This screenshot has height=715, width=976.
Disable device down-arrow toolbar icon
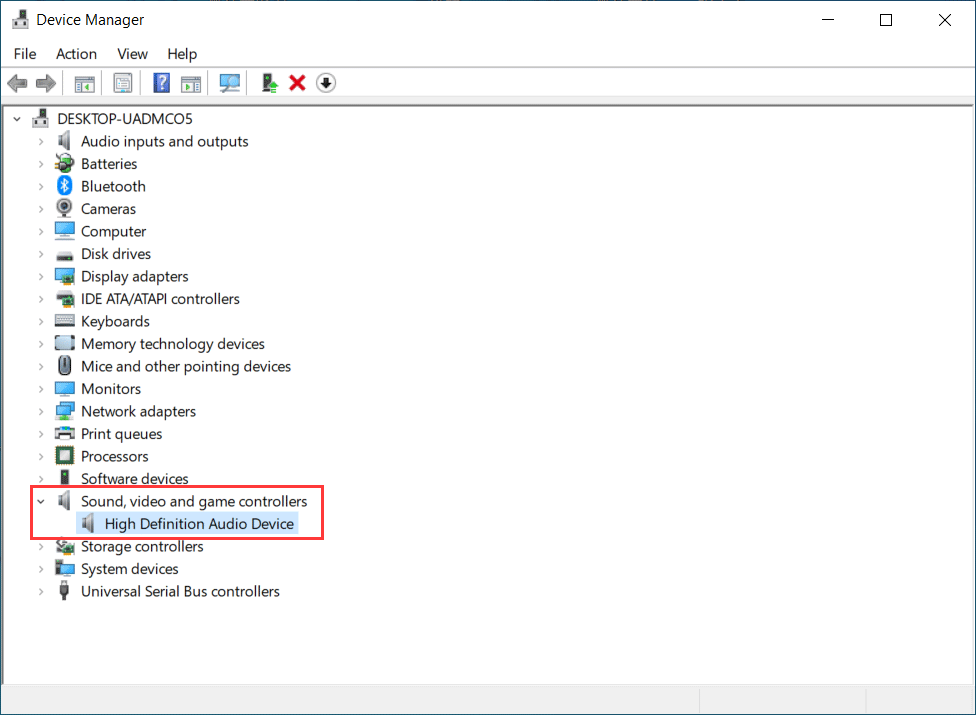pos(326,83)
